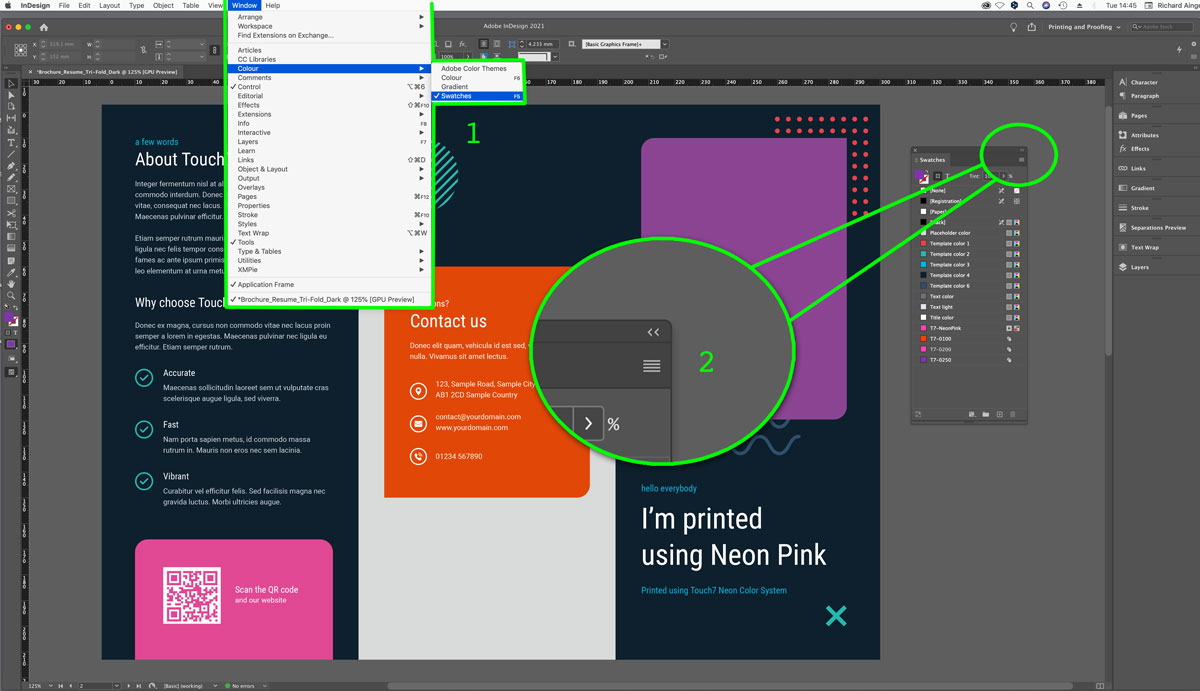This screenshot has width=1200, height=691.
Task: Select the Type tool in toolbar
Action: pos(11,142)
